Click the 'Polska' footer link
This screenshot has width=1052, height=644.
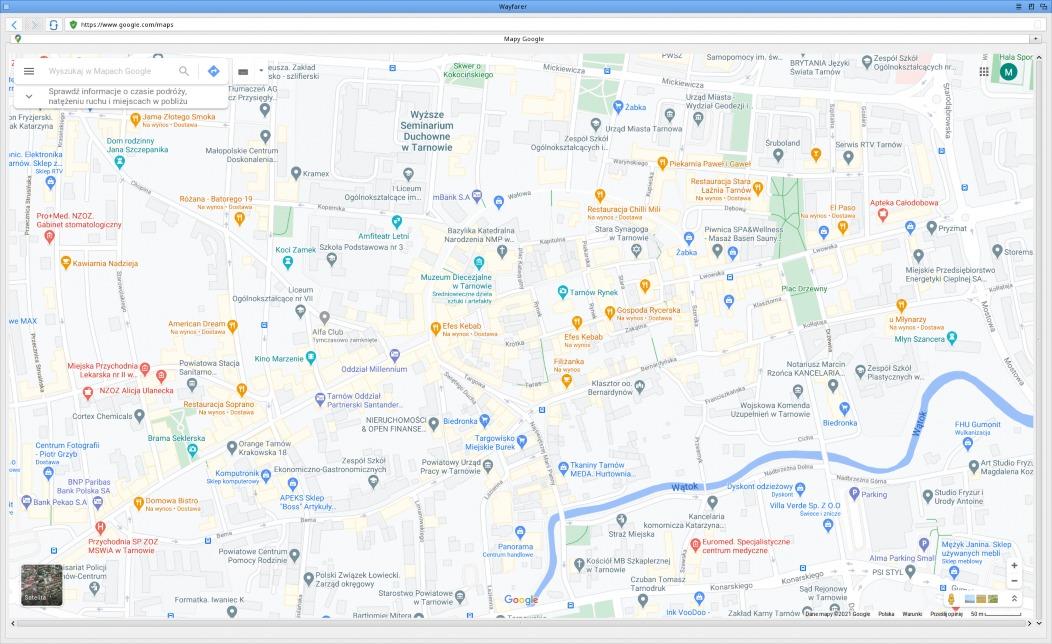click(x=886, y=614)
